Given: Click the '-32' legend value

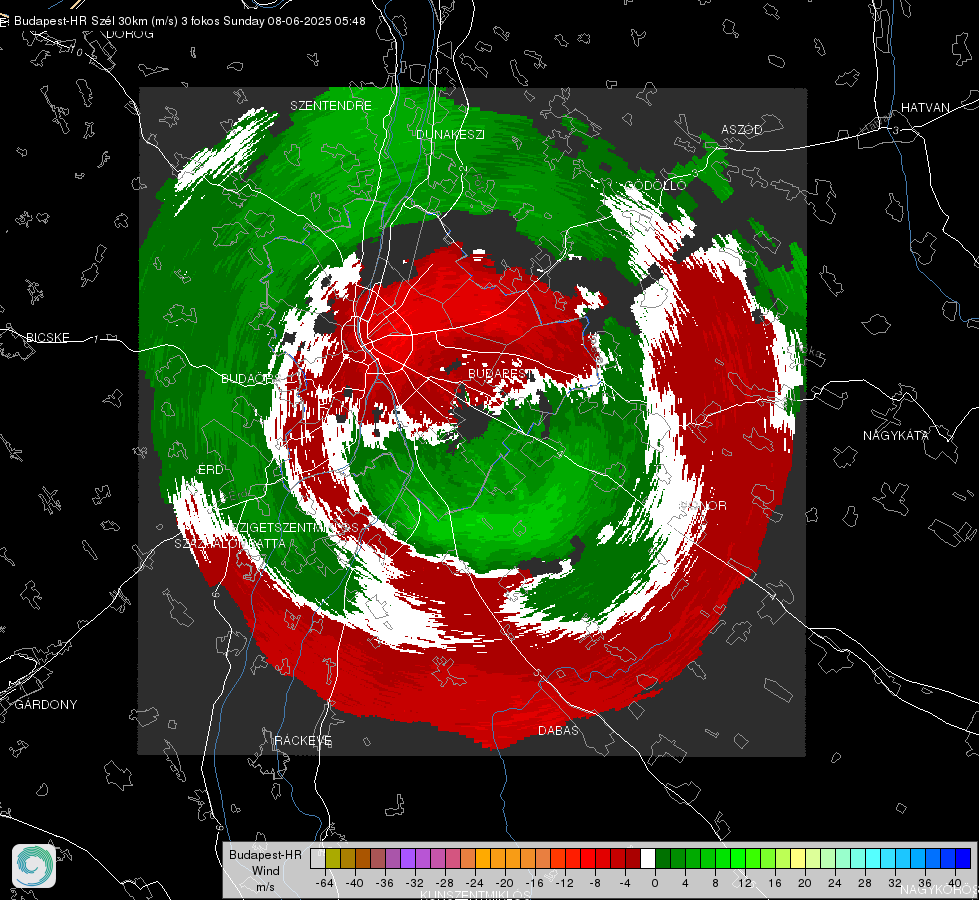Looking at the screenshot, I should coord(415,883).
